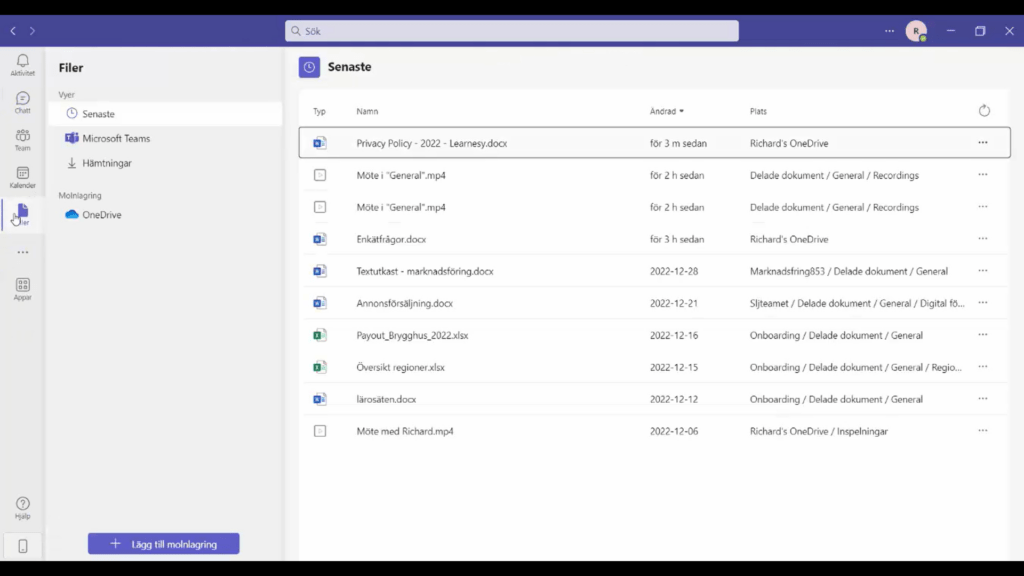
Task: Open the Kalender icon
Action: tap(22, 177)
